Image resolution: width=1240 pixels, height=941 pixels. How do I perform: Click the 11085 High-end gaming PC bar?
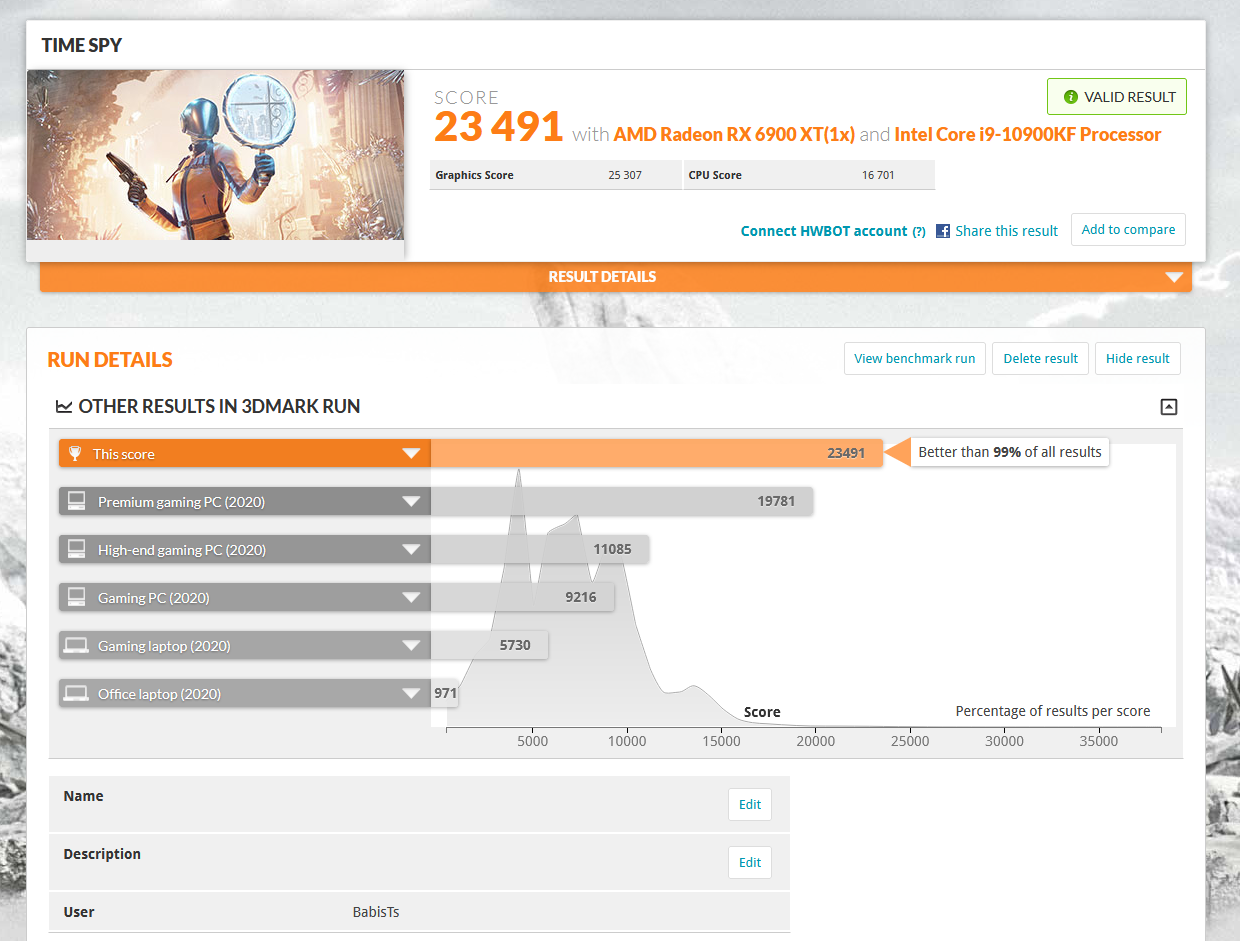point(539,549)
